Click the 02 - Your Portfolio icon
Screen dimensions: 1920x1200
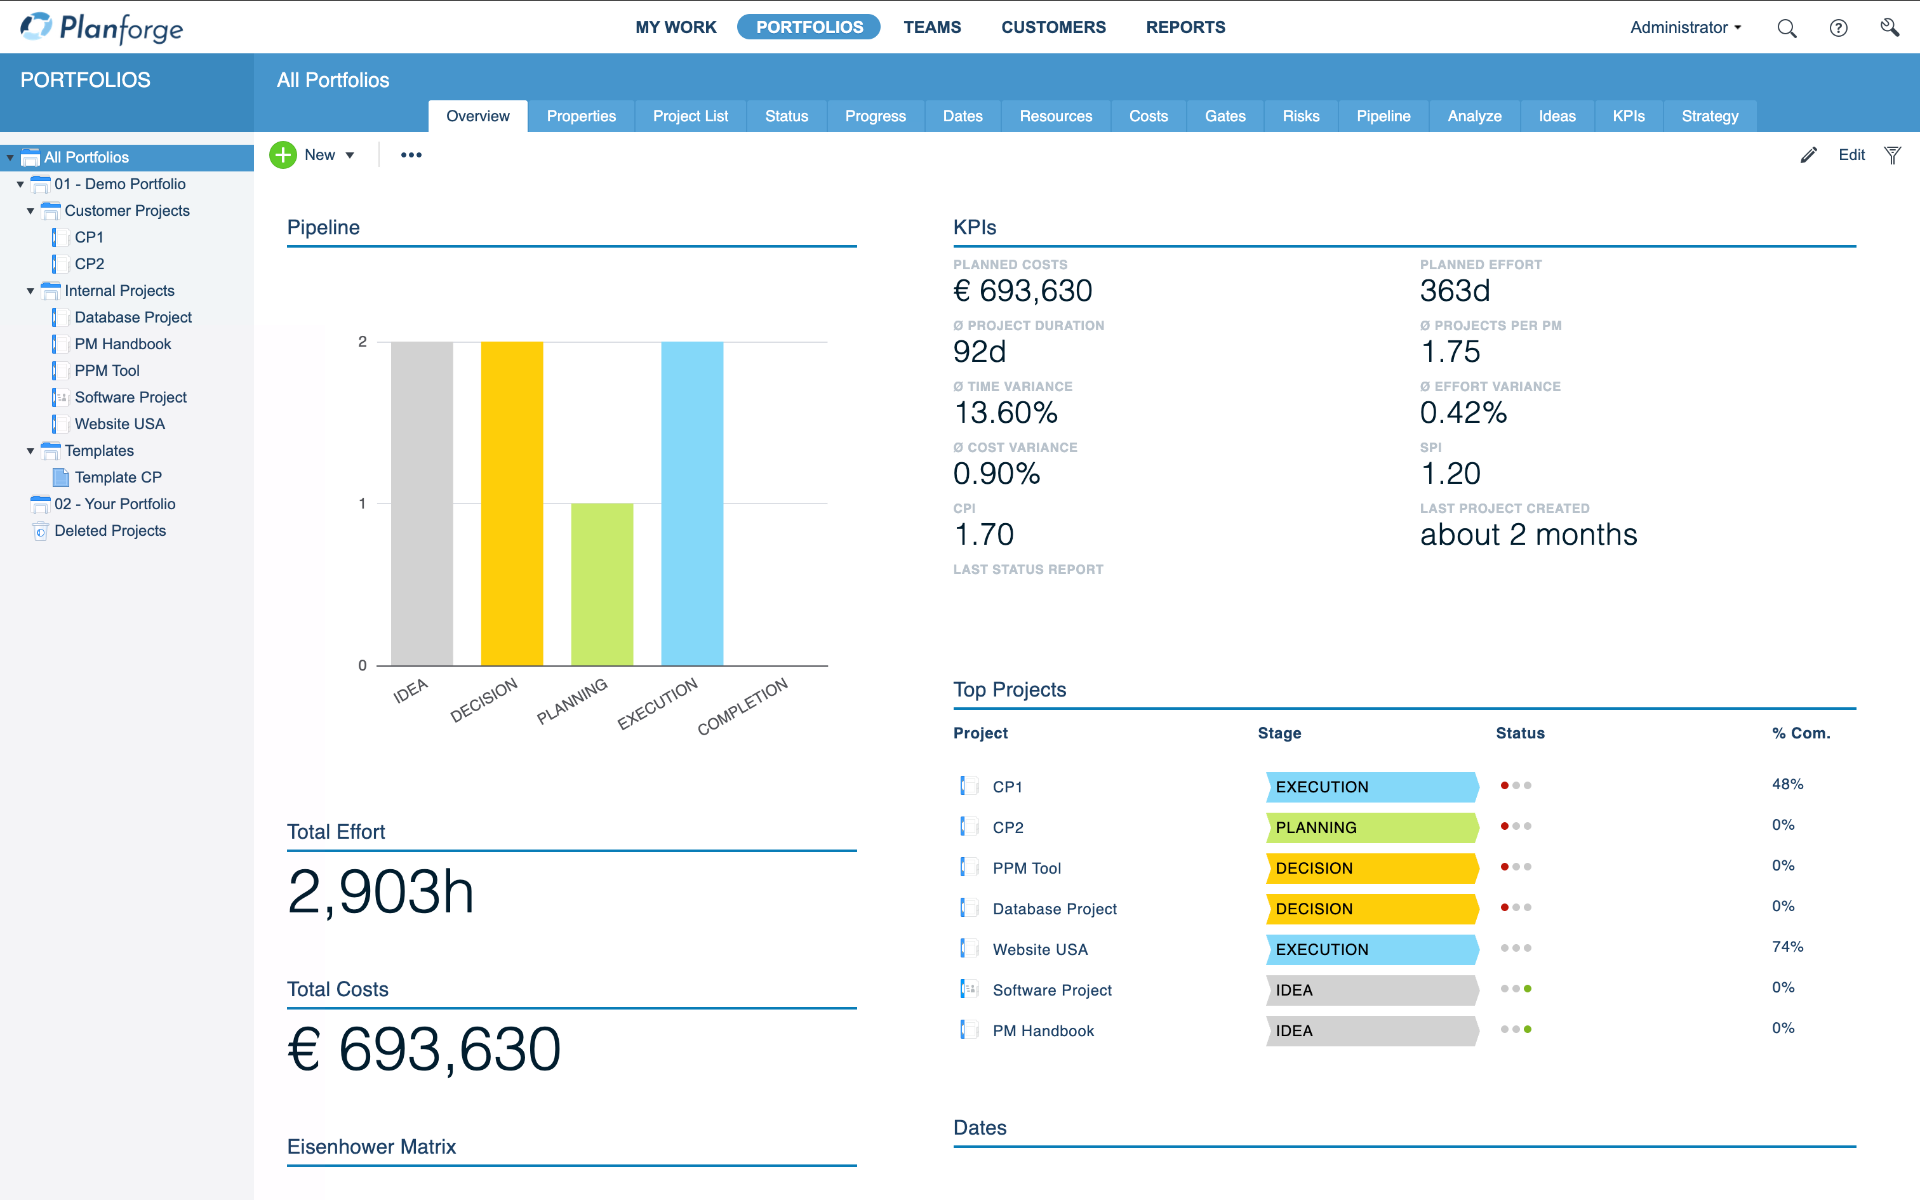click(40, 504)
